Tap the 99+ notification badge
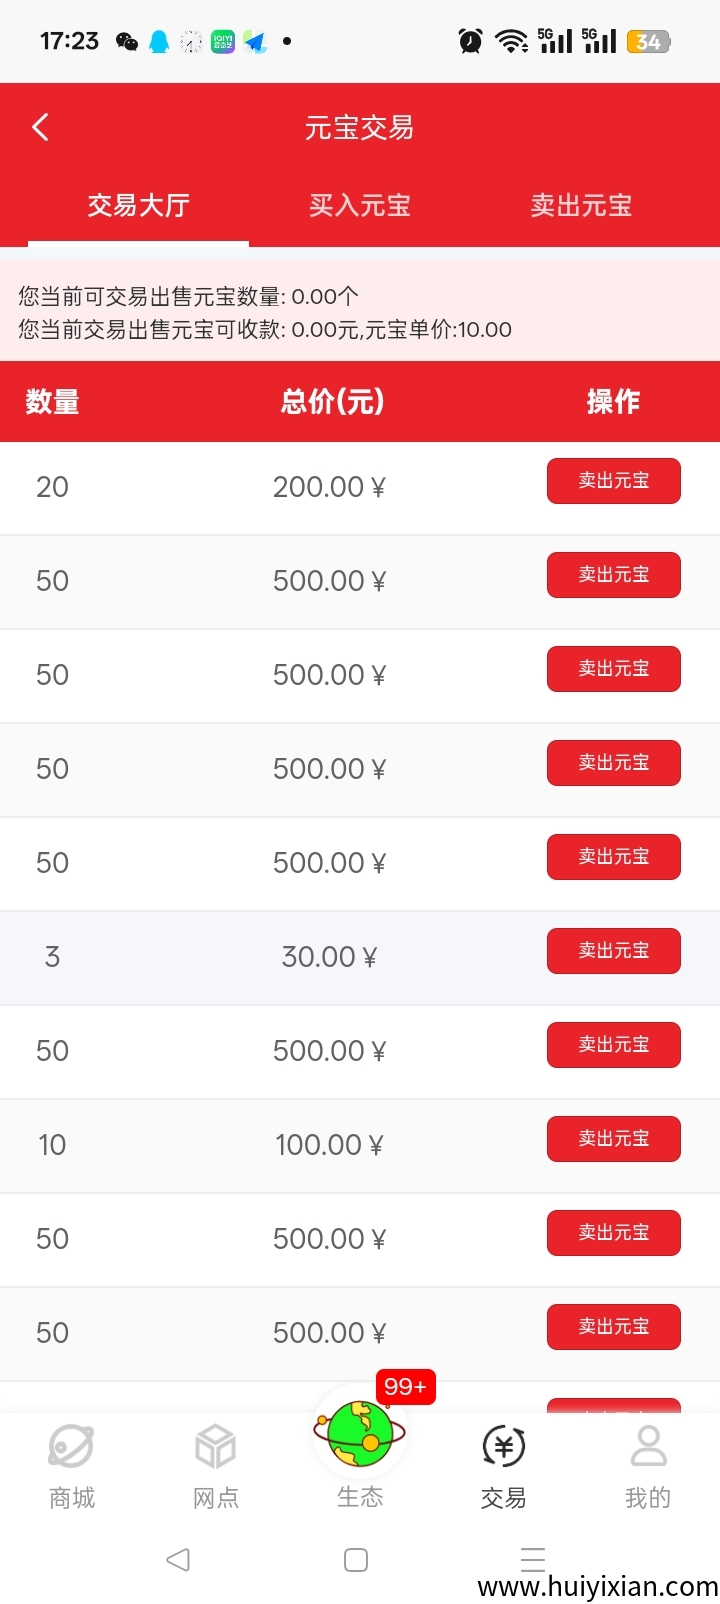This screenshot has width=720, height=1604. 405,1387
